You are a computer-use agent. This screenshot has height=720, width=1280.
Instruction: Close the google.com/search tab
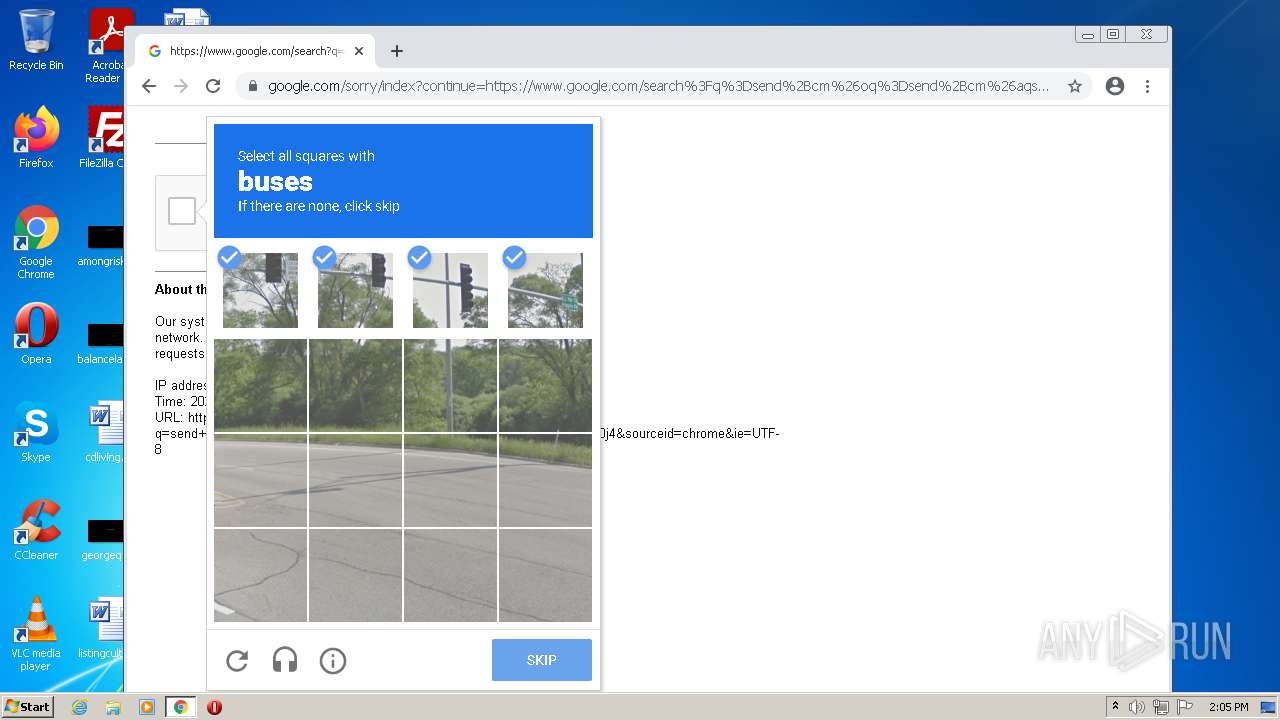pos(359,51)
